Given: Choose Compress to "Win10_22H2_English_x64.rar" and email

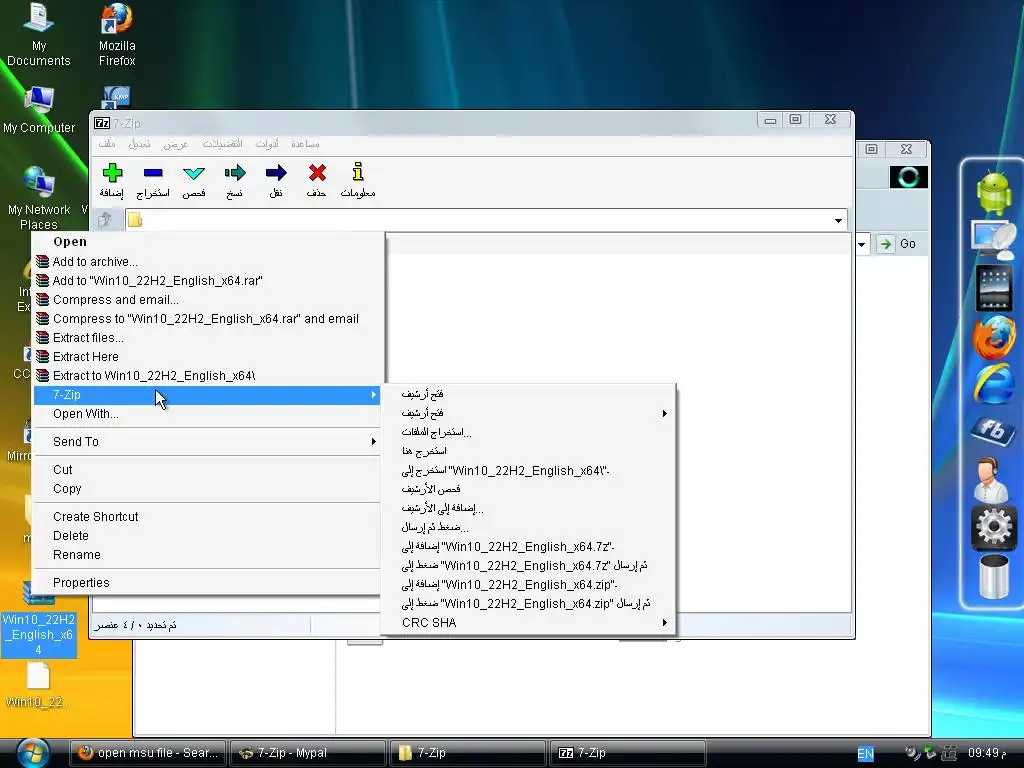Looking at the screenshot, I should [x=206, y=319].
